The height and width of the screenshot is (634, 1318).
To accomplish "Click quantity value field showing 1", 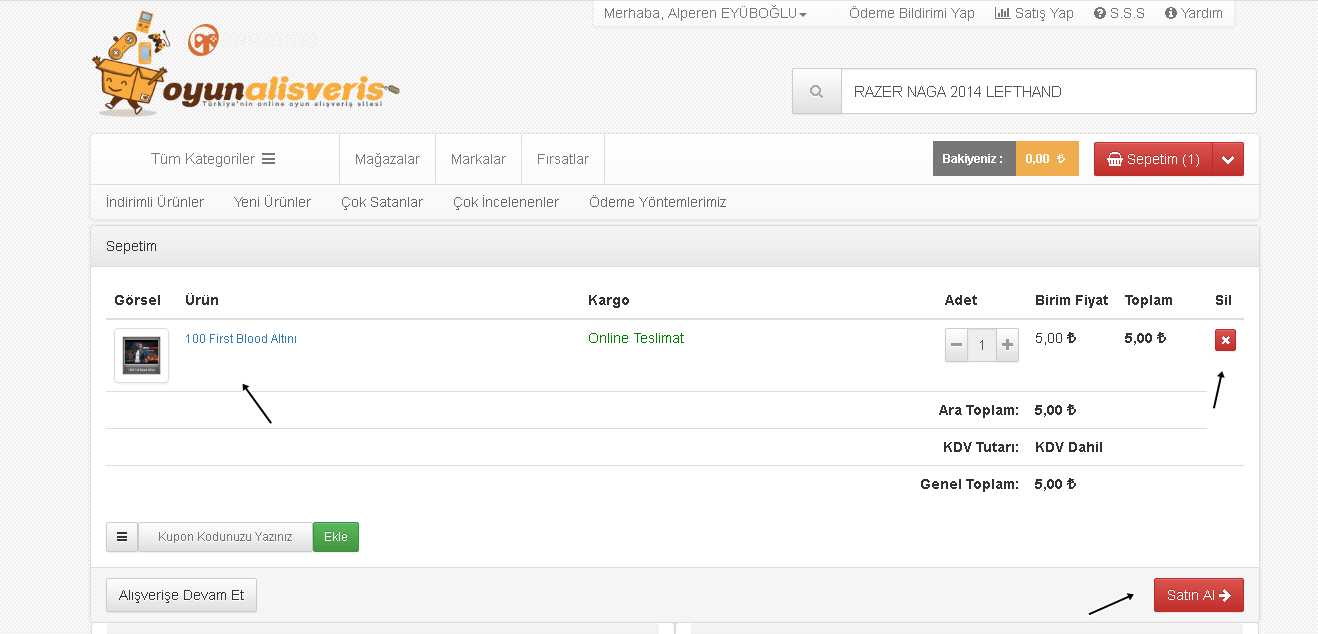I will pos(982,345).
